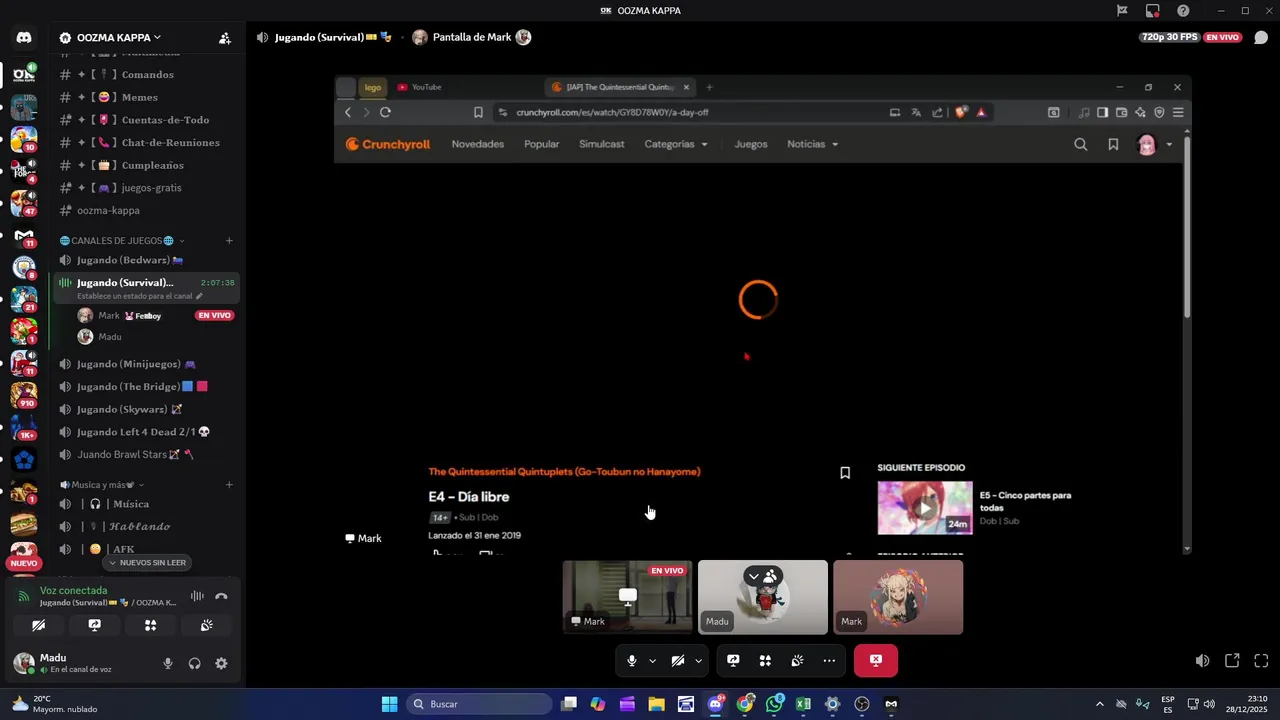The height and width of the screenshot is (720, 1280).
Task: Open microphone options arrow in call bar
Action: click(652, 661)
